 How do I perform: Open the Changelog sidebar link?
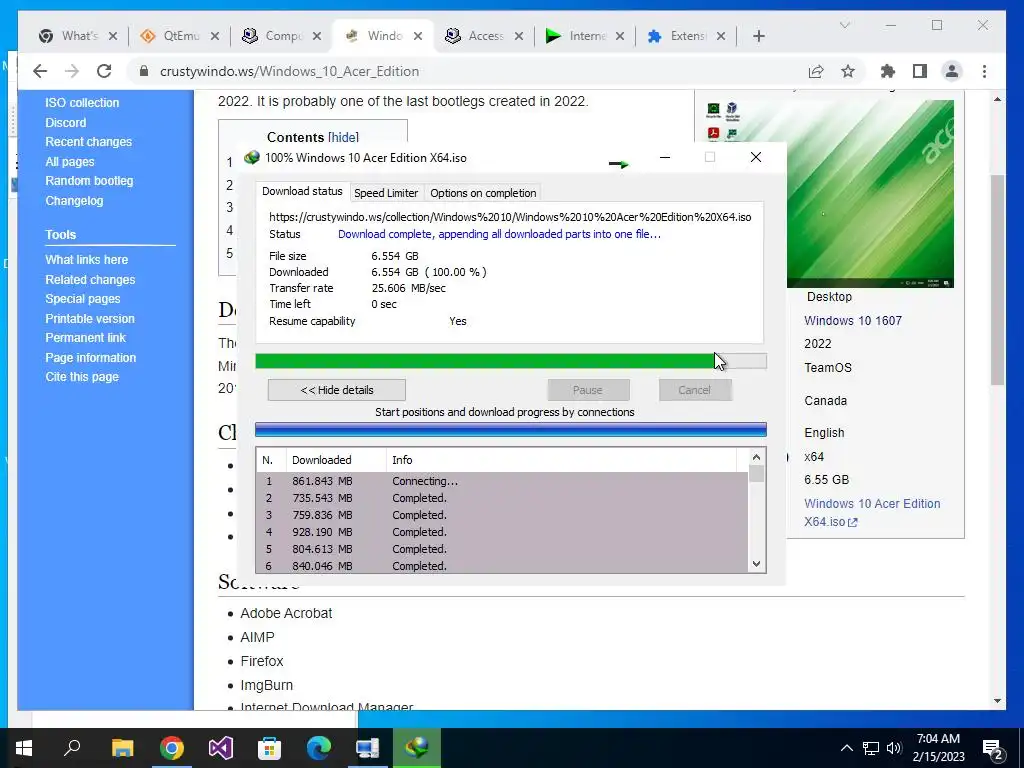[74, 200]
